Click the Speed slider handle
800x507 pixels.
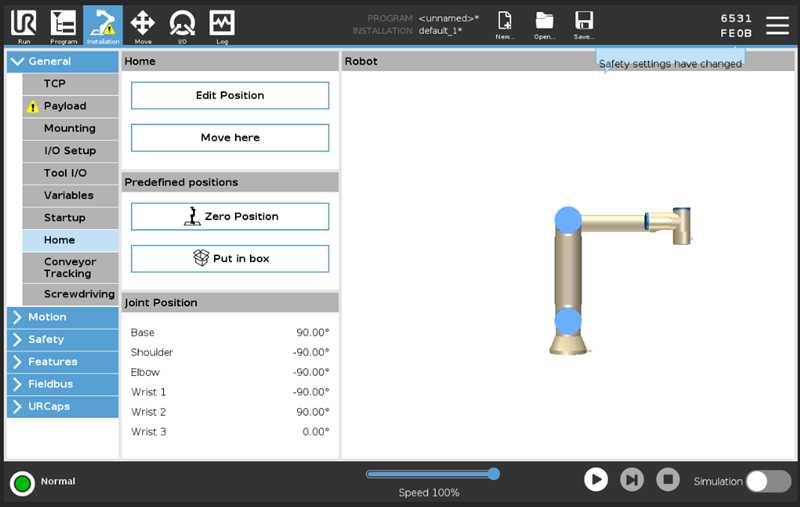pos(493,474)
